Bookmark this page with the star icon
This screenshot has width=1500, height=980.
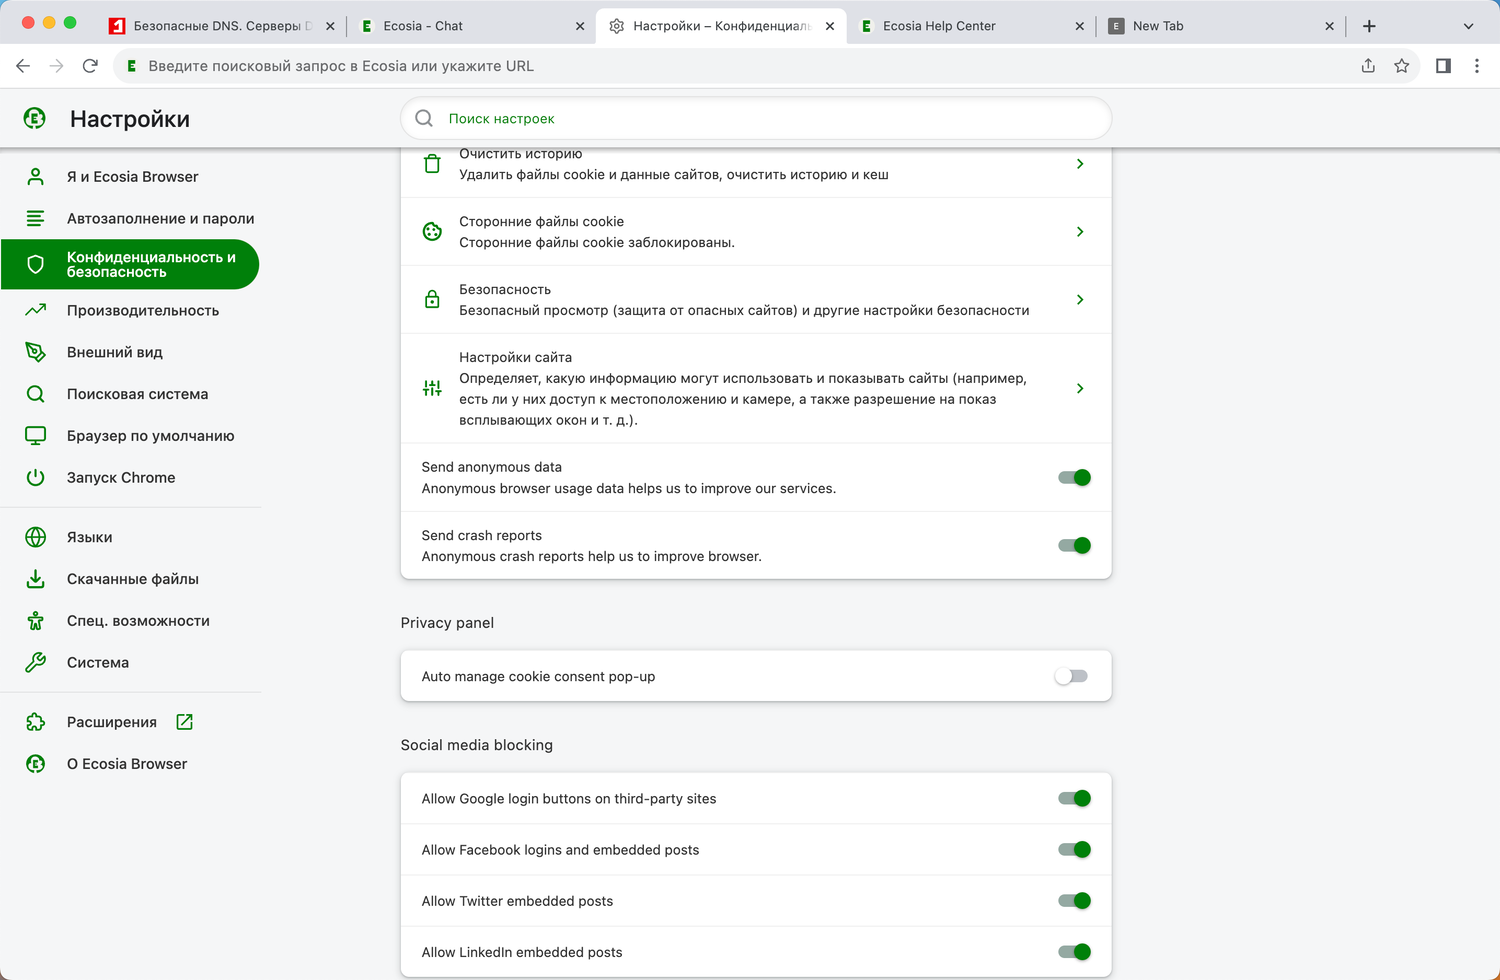1402,66
